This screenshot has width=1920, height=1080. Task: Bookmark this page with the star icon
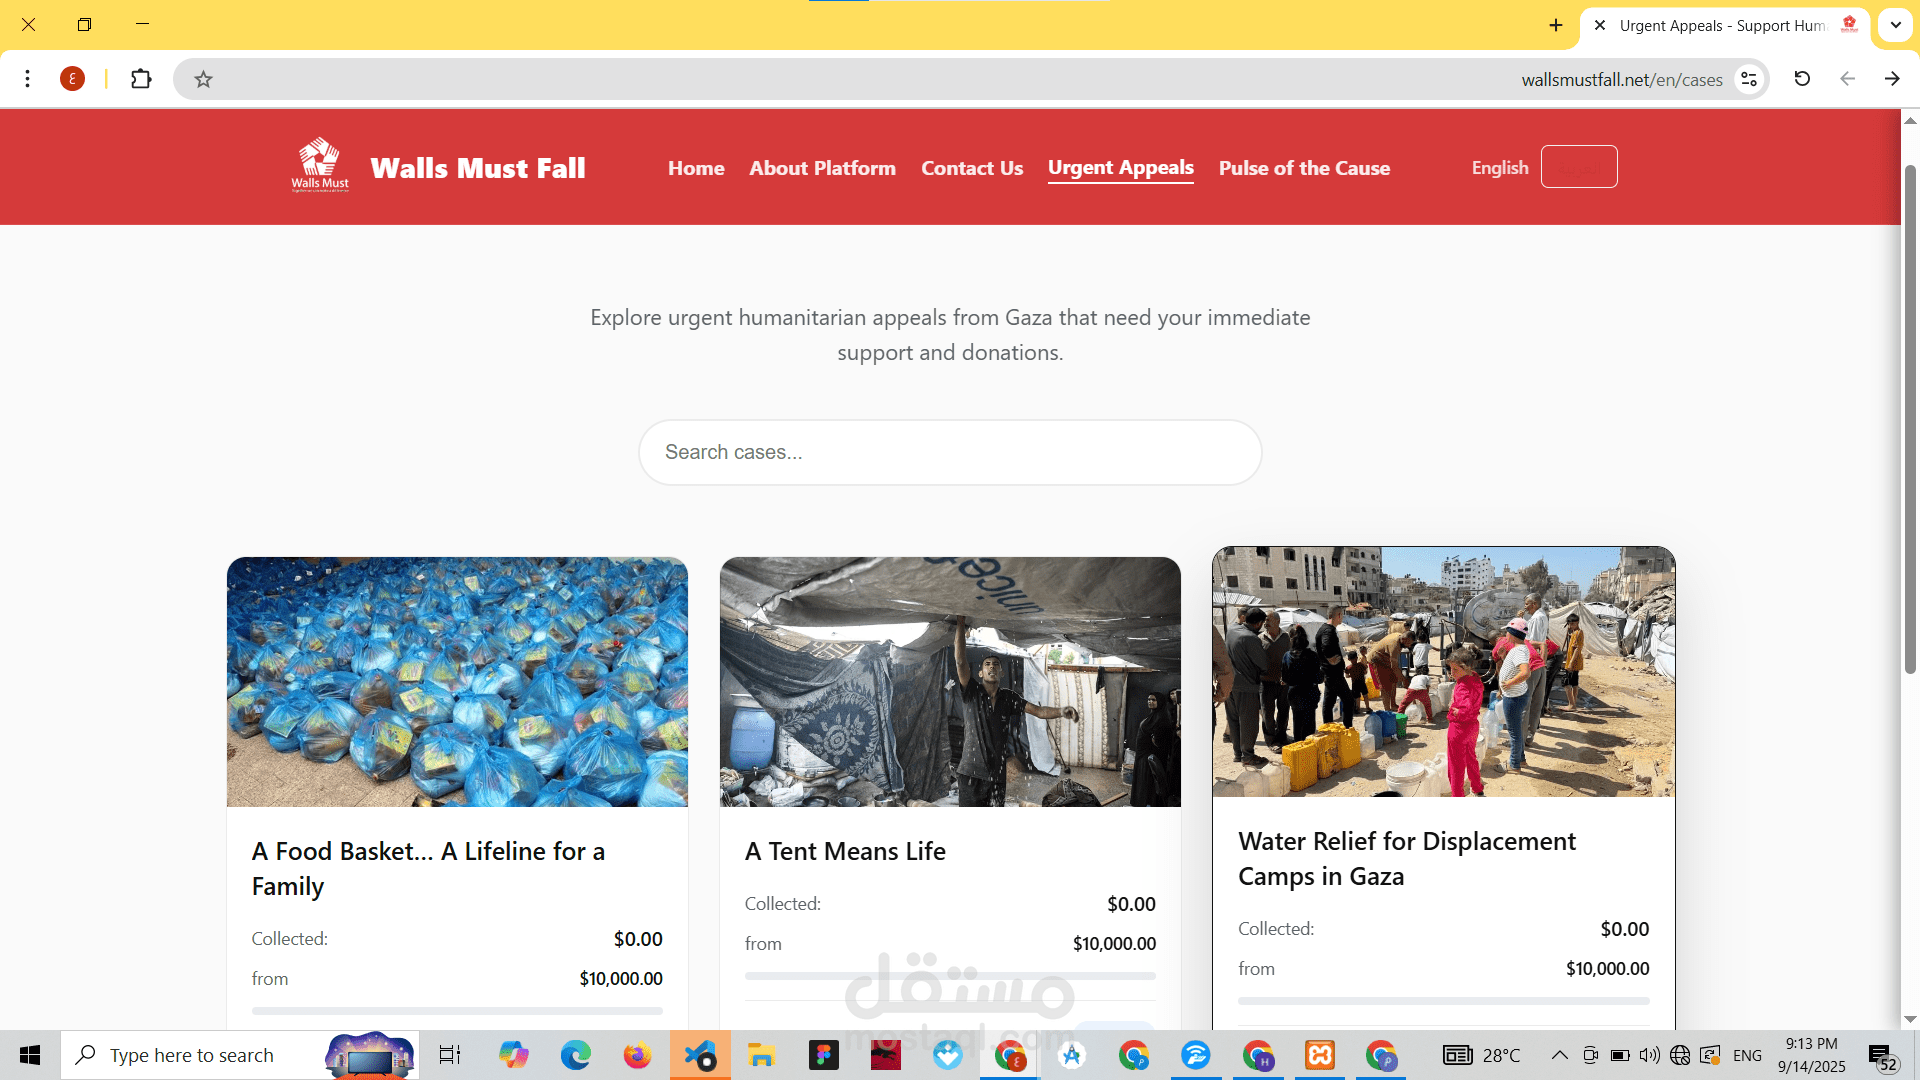tap(203, 79)
